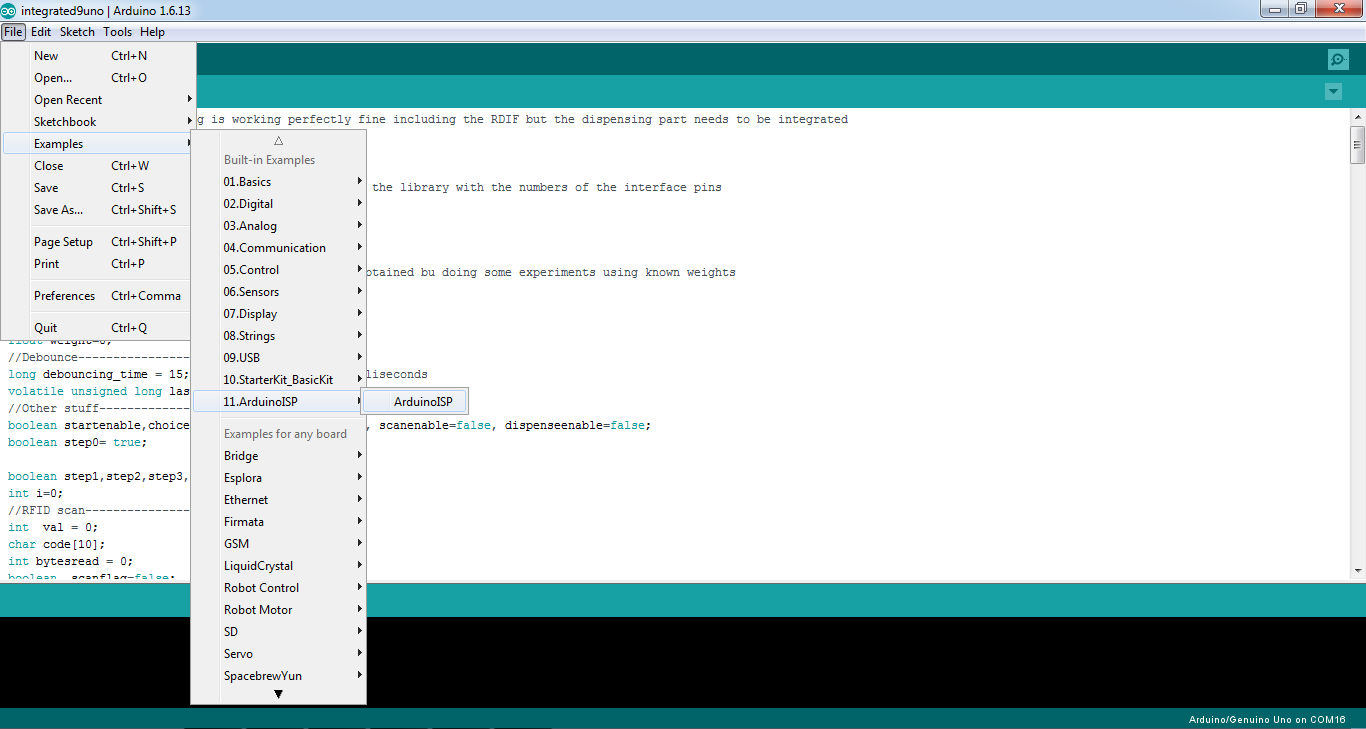Viewport: 1366px width, 729px height.
Task: Expand the 04.Communication examples submenu
Action: point(279,248)
